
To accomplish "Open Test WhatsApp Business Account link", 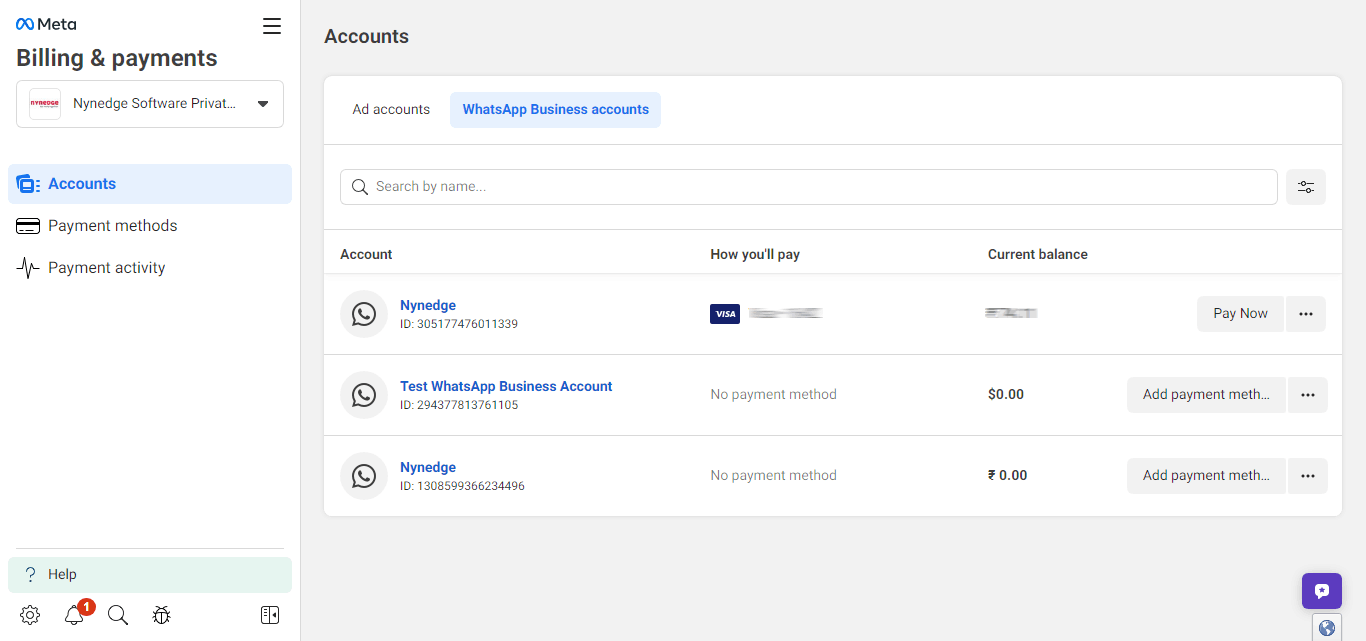I will click(x=506, y=386).
